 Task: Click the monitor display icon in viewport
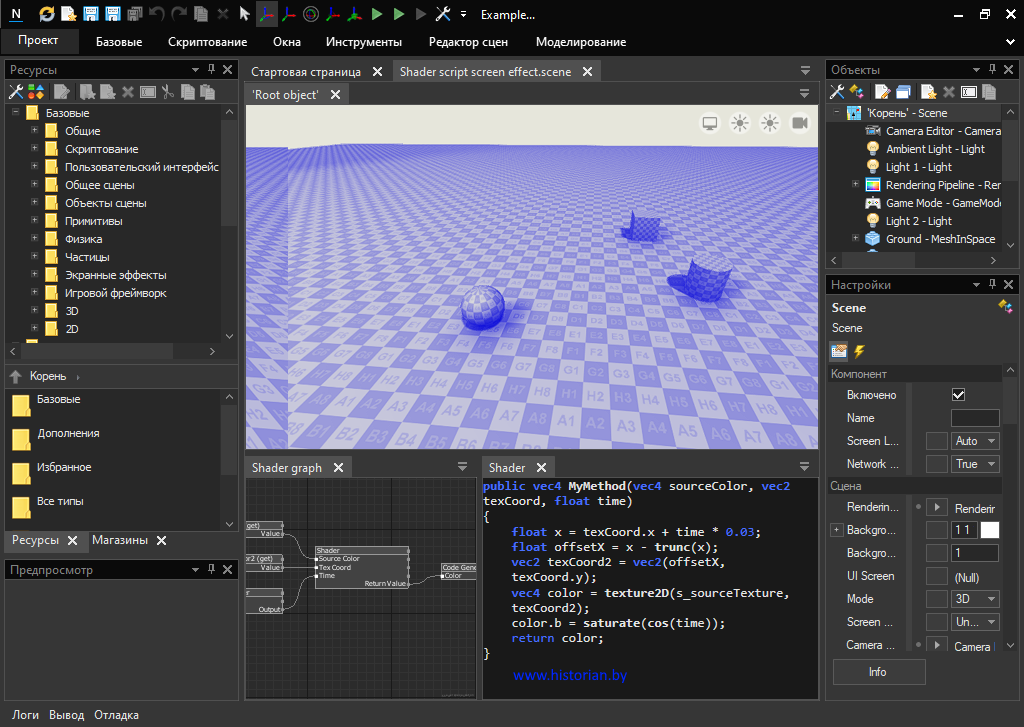click(x=710, y=123)
